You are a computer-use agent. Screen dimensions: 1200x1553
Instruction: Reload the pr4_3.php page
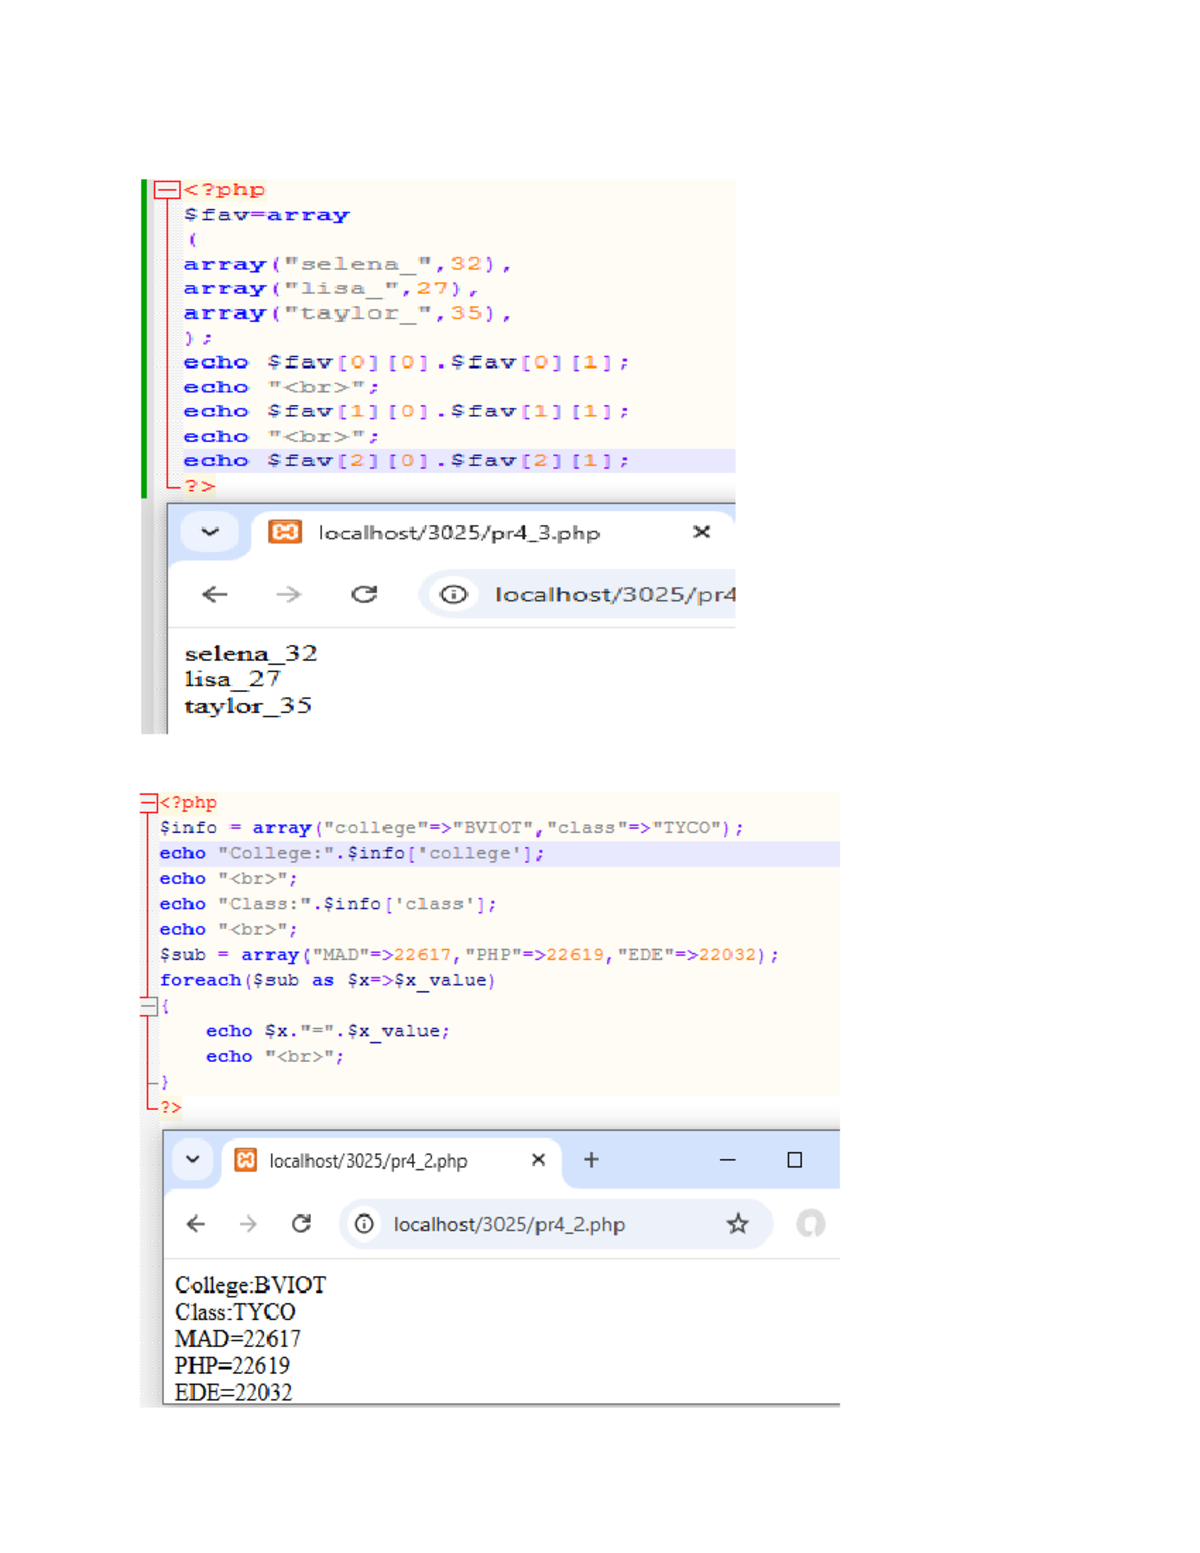(x=365, y=594)
